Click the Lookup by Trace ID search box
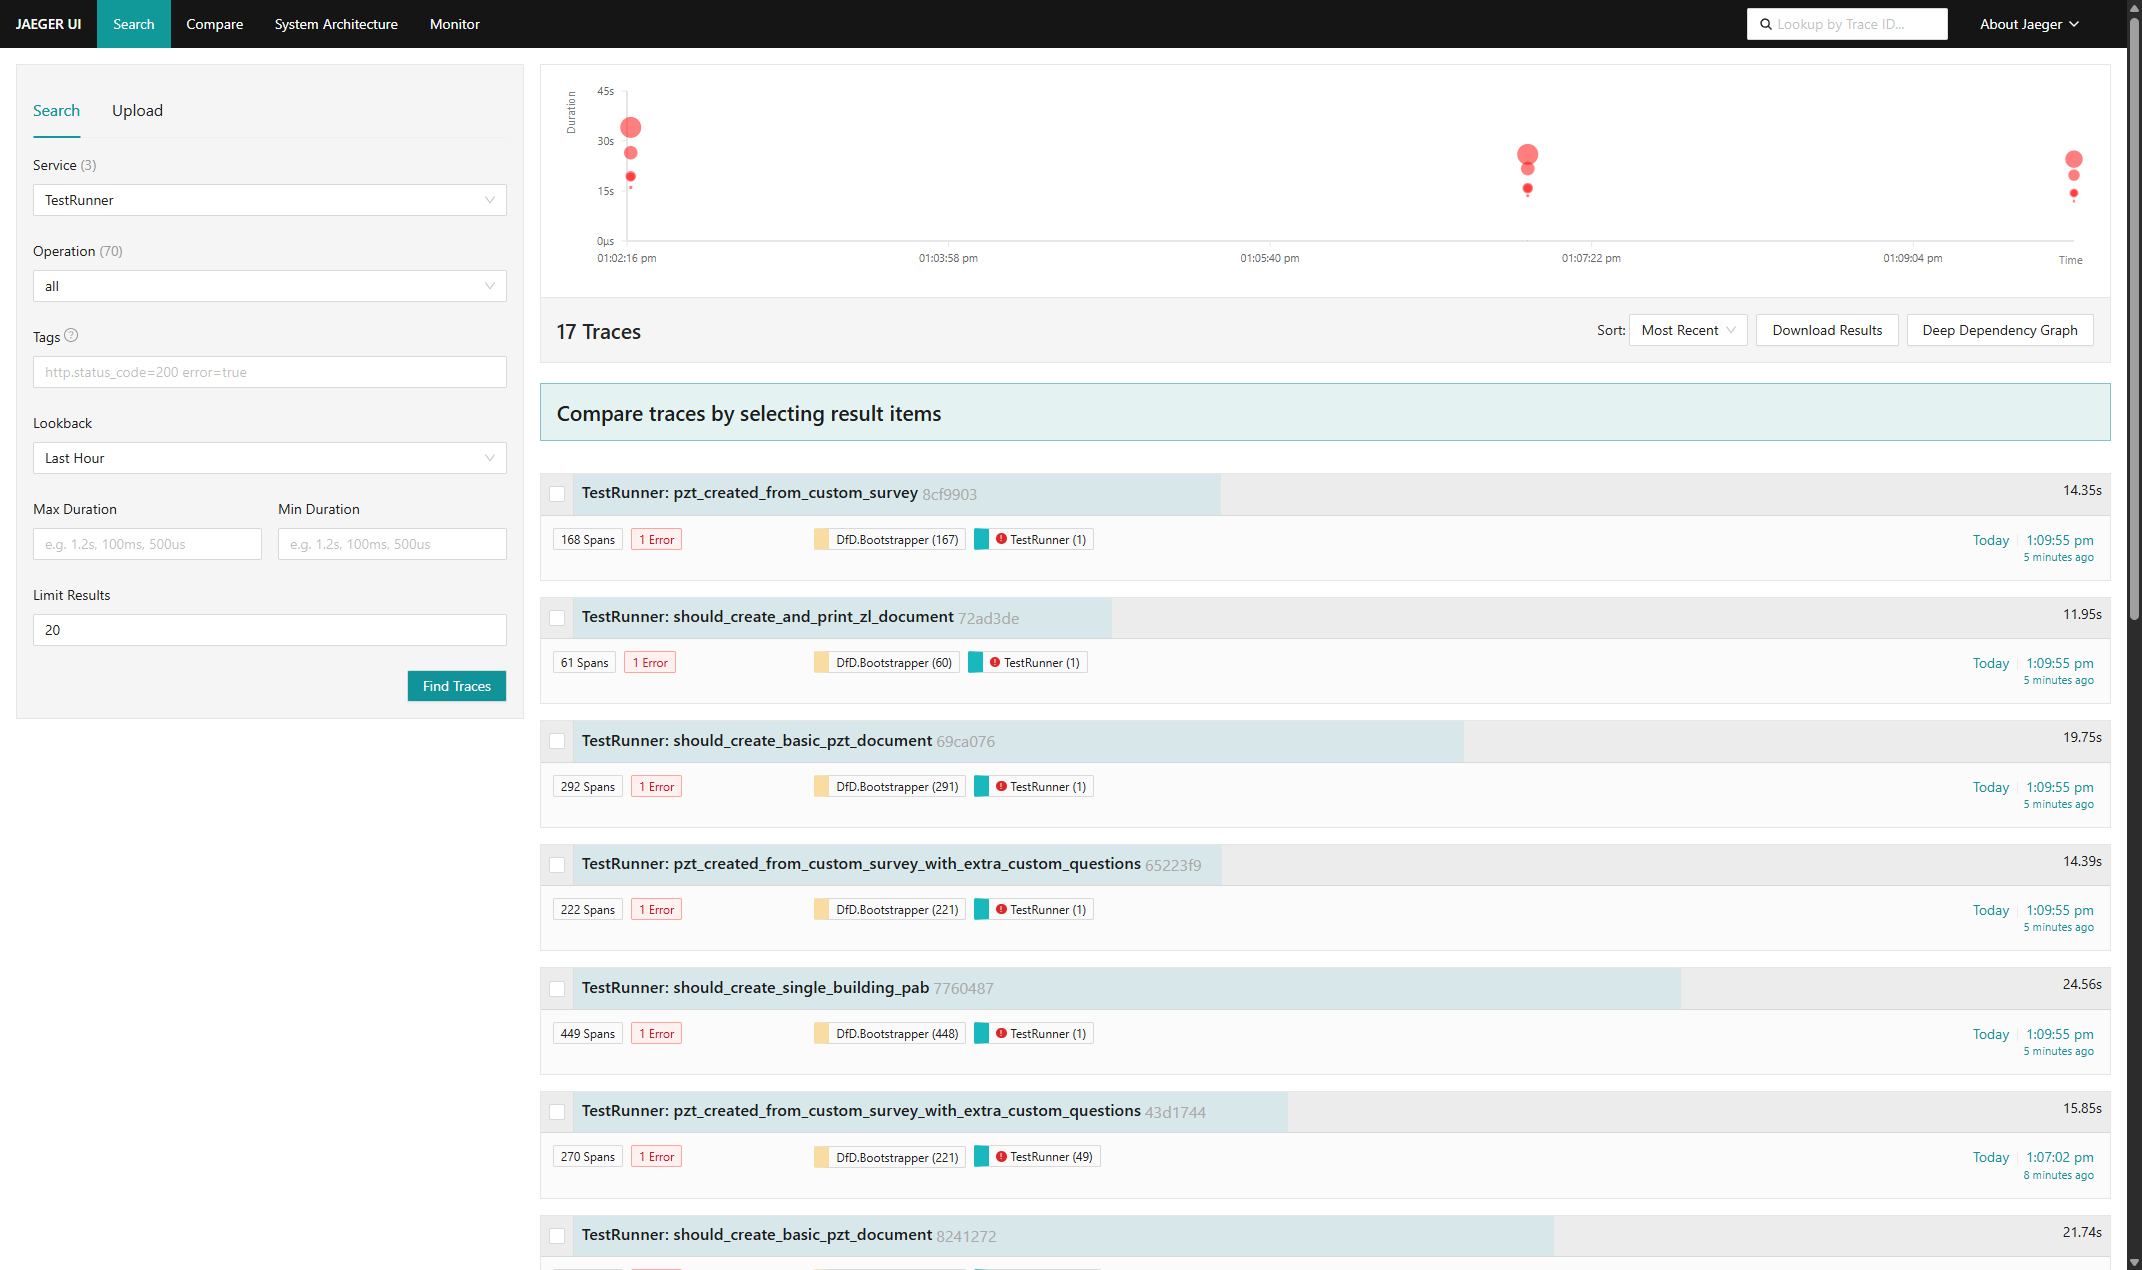 (1847, 24)
